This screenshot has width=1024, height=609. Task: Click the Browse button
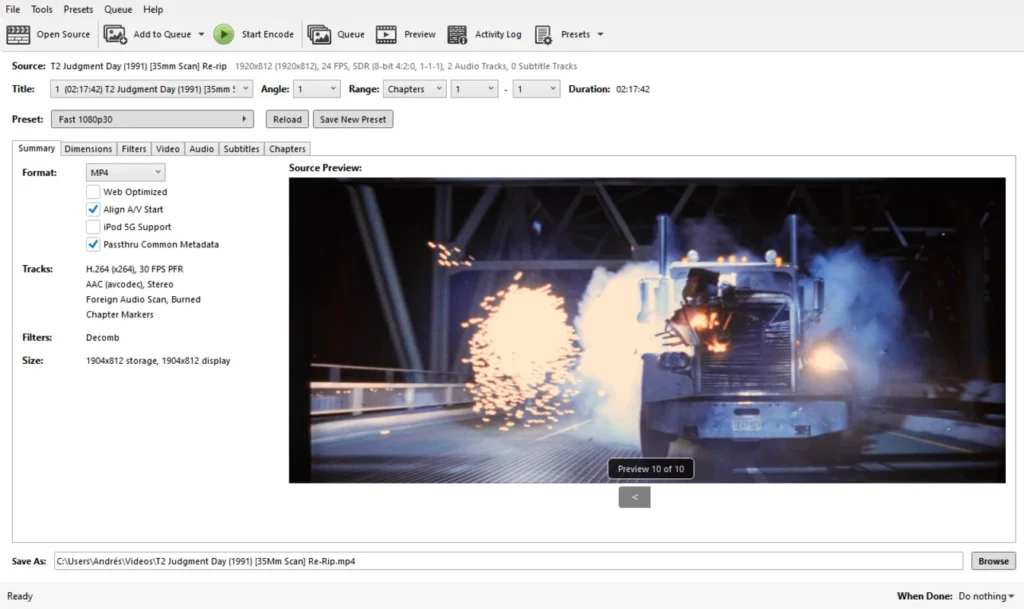pyautogui.click(x=993, y=561)
